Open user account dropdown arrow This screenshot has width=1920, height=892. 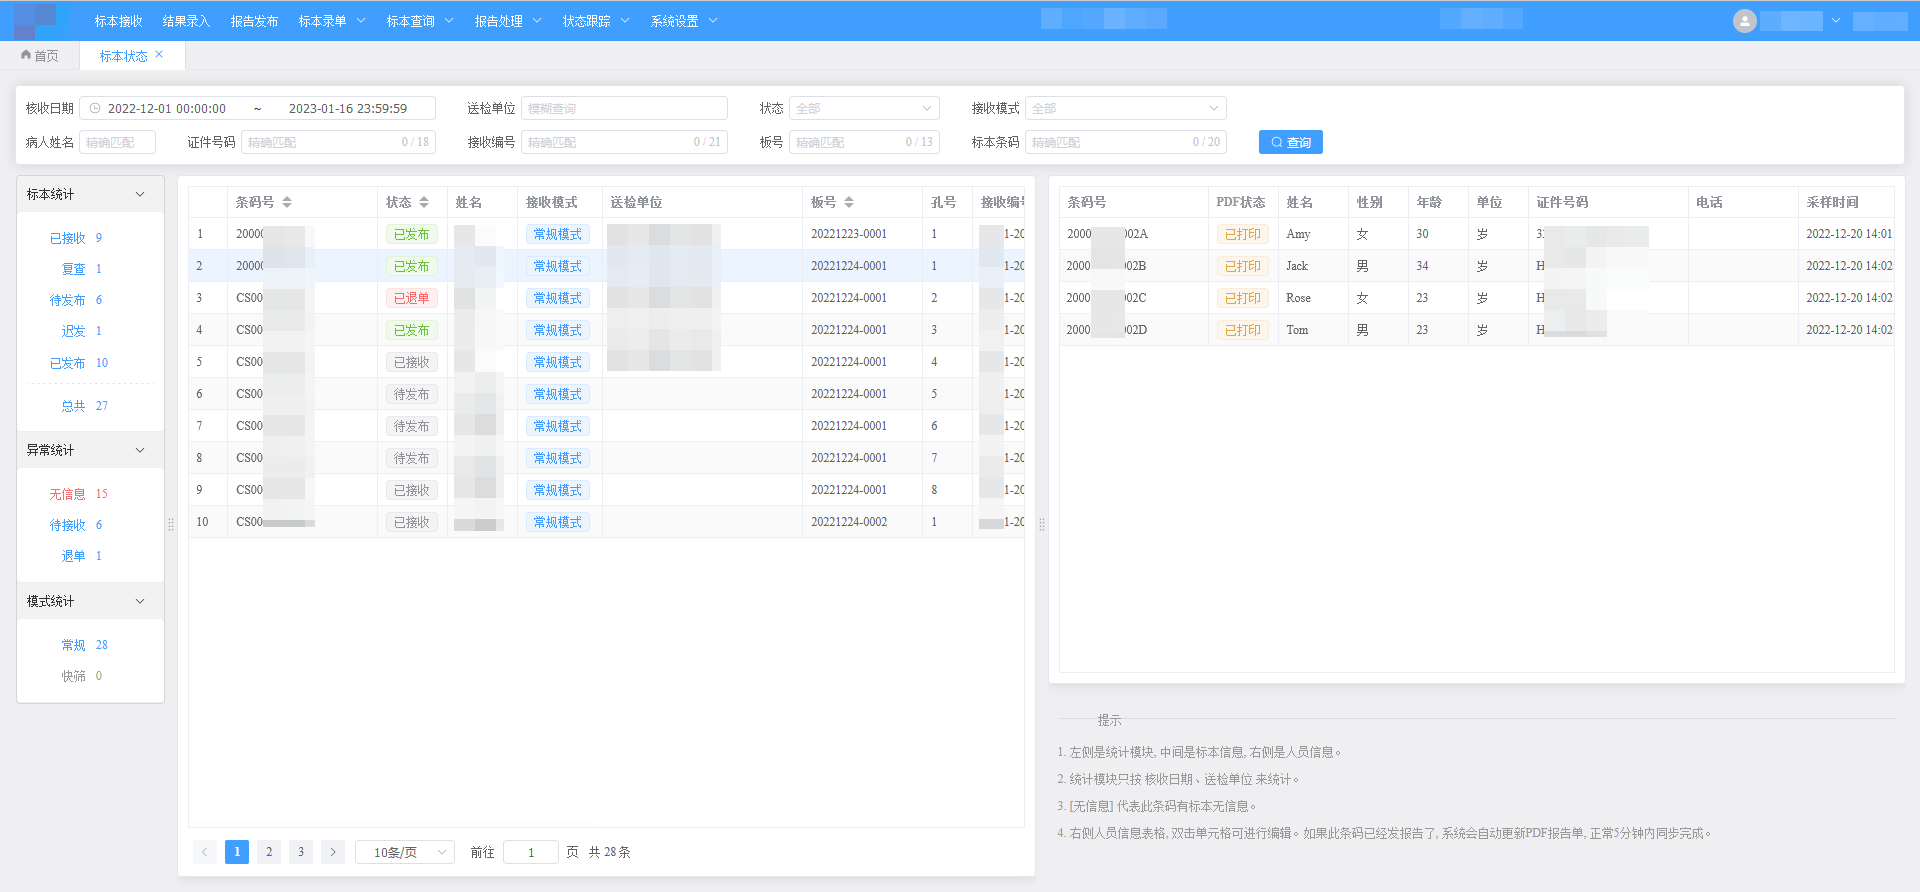(x=1836, y=21)
